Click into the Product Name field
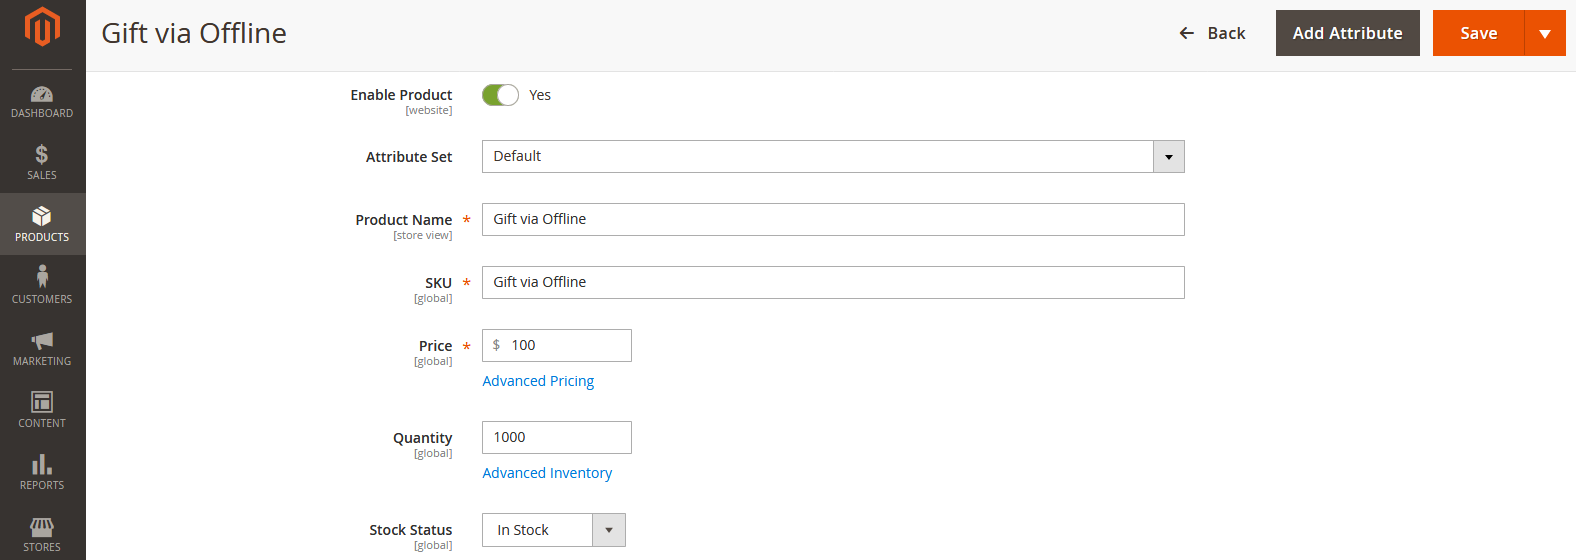The height and width of the screenshot is (560, 1576). [x=832, y=220]
